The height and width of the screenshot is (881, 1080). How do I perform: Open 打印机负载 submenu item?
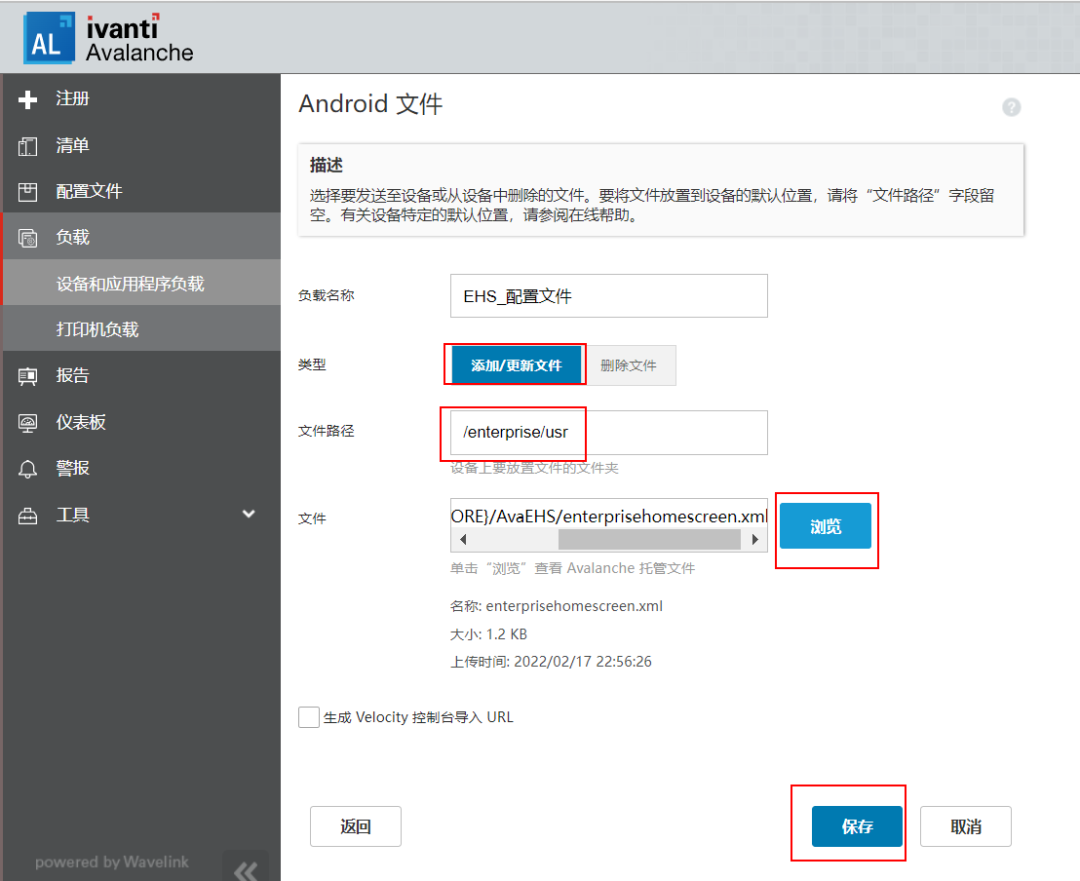(97, 329)
